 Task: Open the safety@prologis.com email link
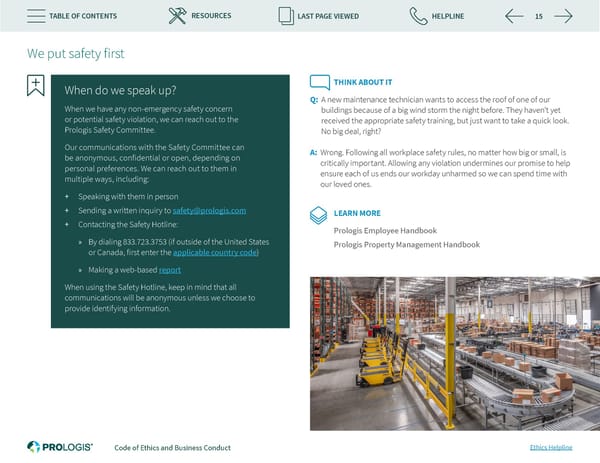[209, 211]
